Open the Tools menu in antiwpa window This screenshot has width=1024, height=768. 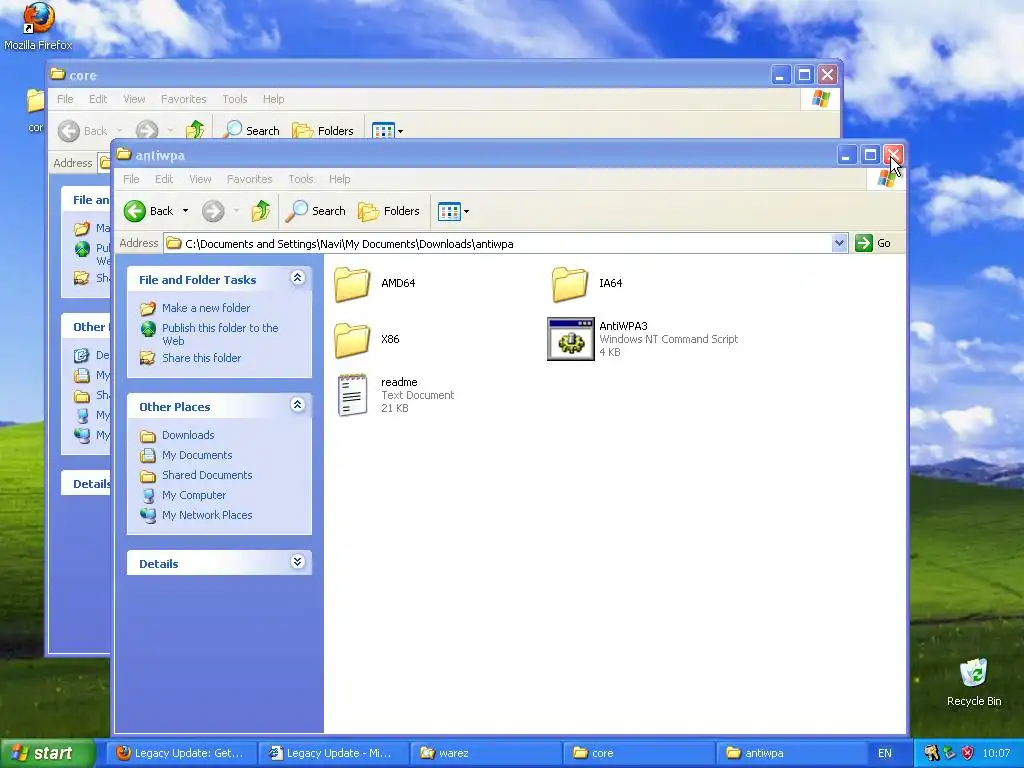click(300, 179)
